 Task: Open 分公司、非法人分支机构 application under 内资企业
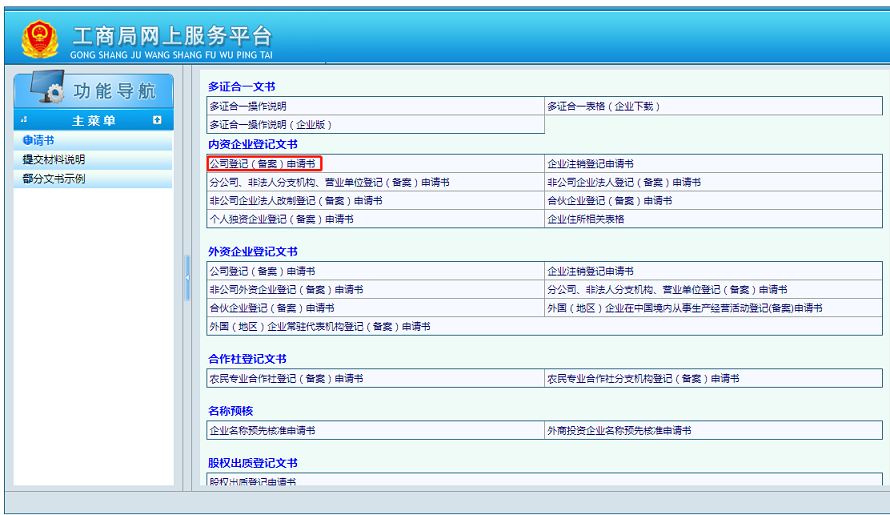[x=329, y=182]
